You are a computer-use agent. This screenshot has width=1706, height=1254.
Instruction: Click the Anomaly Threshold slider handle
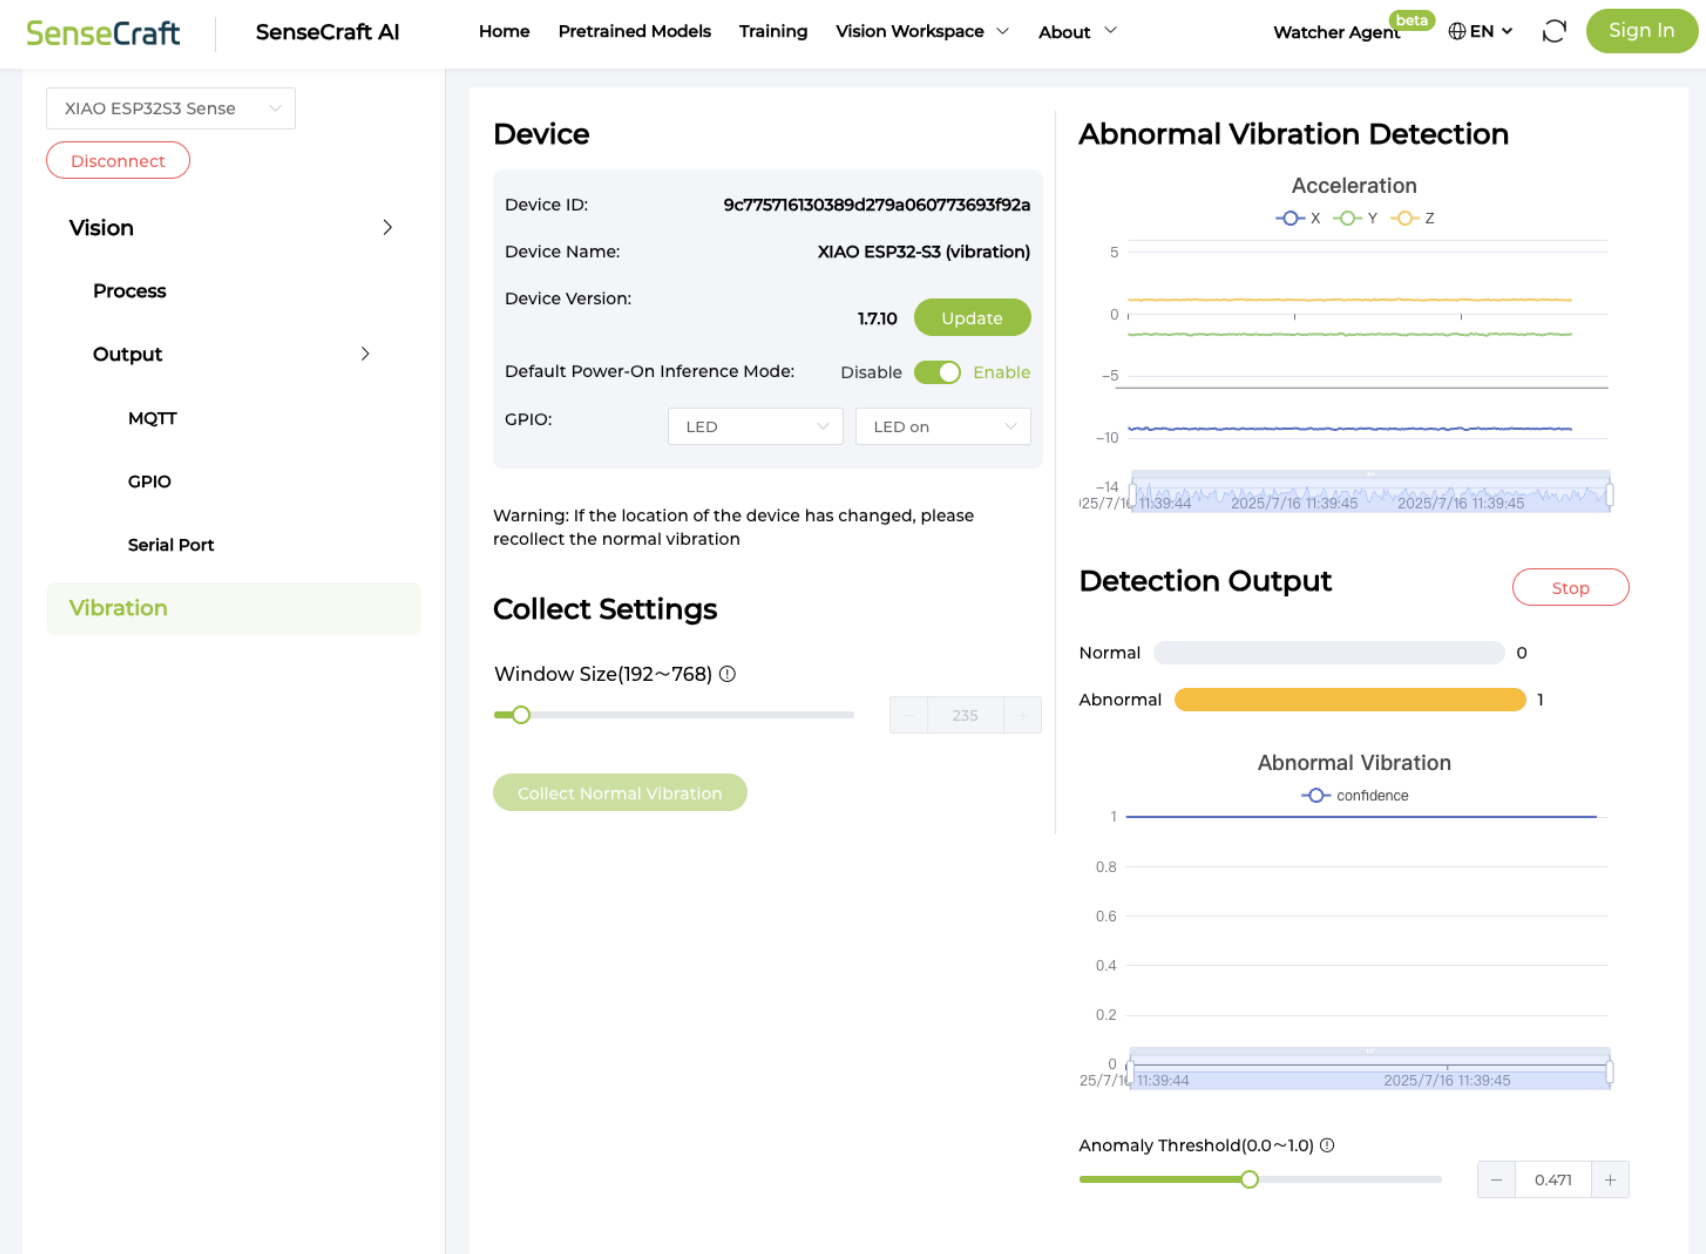click(1249, 1179)
